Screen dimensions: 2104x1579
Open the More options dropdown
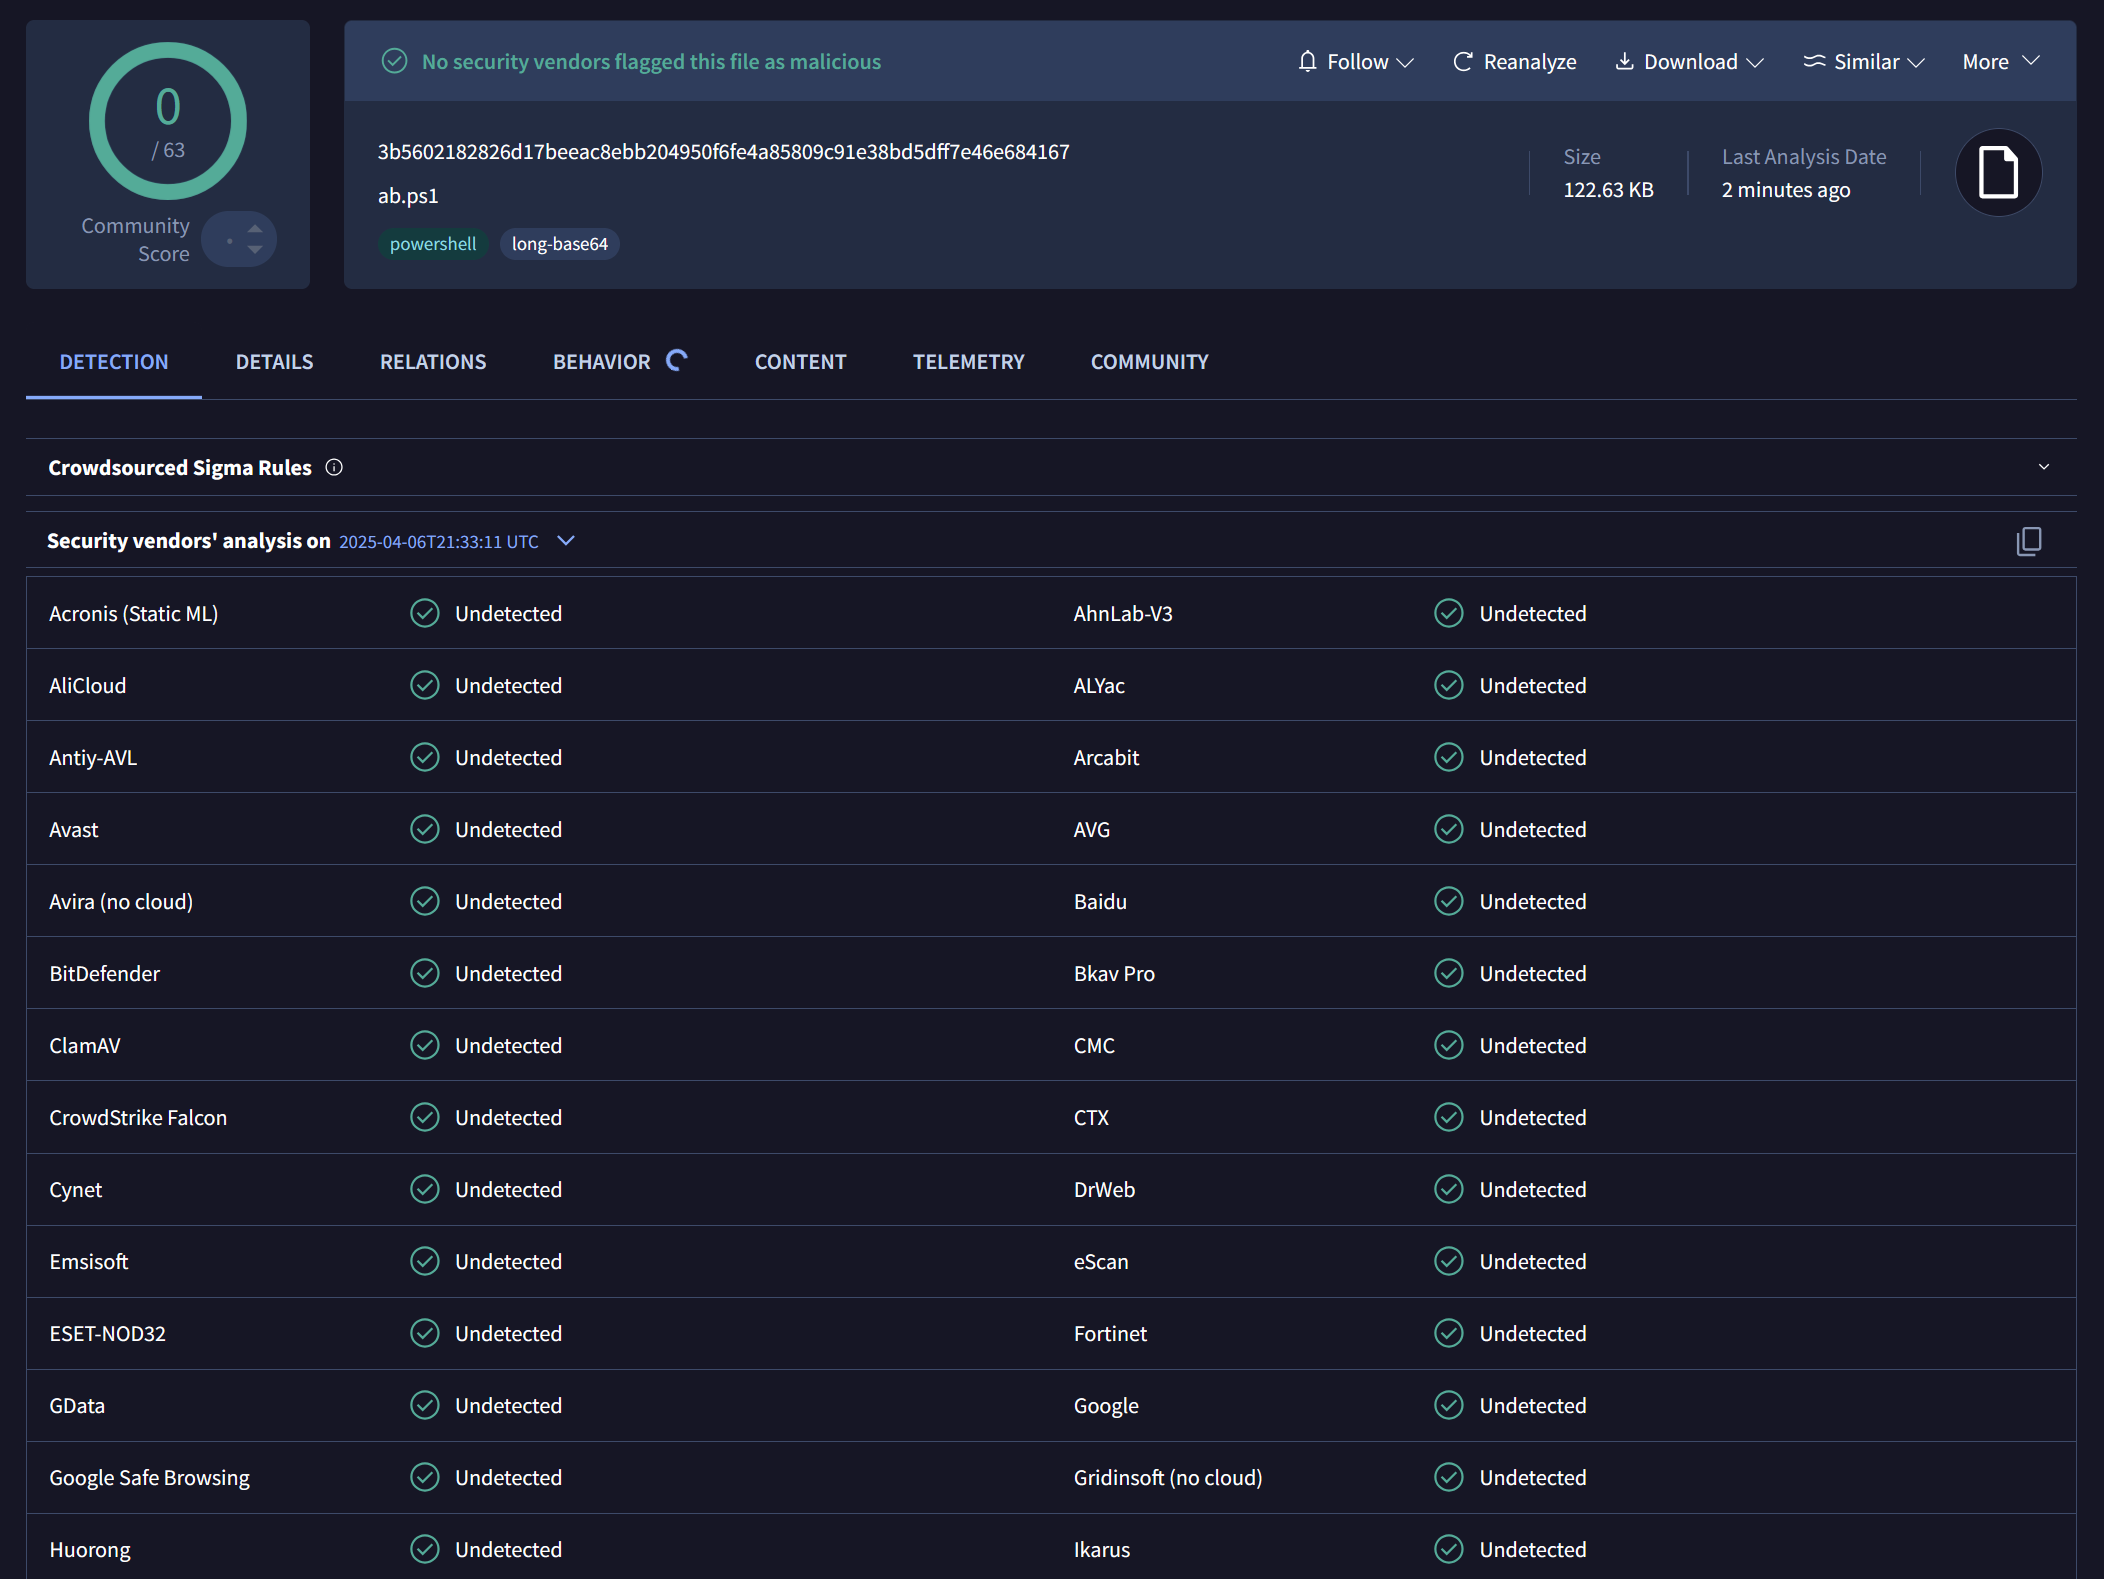pyautogui.click(x=1998, y=61)
